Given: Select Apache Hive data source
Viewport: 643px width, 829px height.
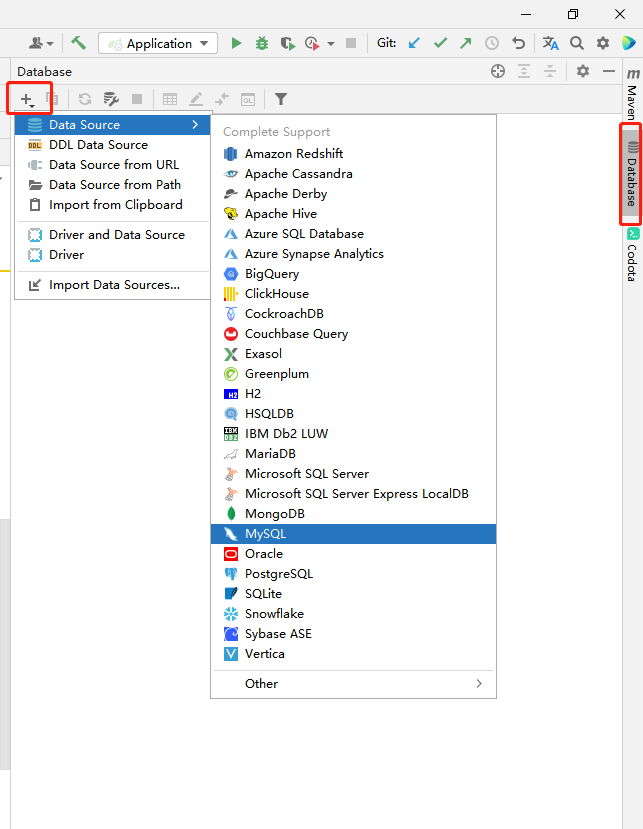Looking at the screenshot, I should point(353,214).
